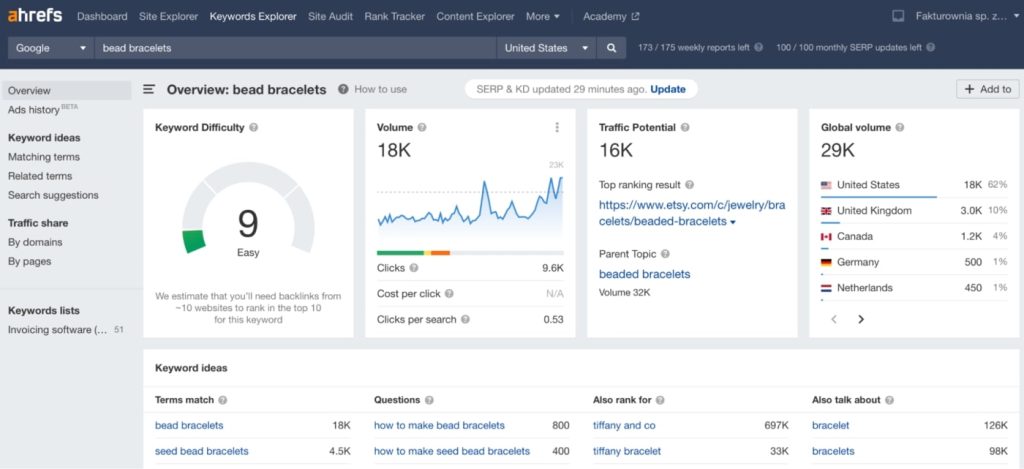This screenshot has height=469, width=1024.
Task: Open Traffic share By domains
Action: point(35,242)
